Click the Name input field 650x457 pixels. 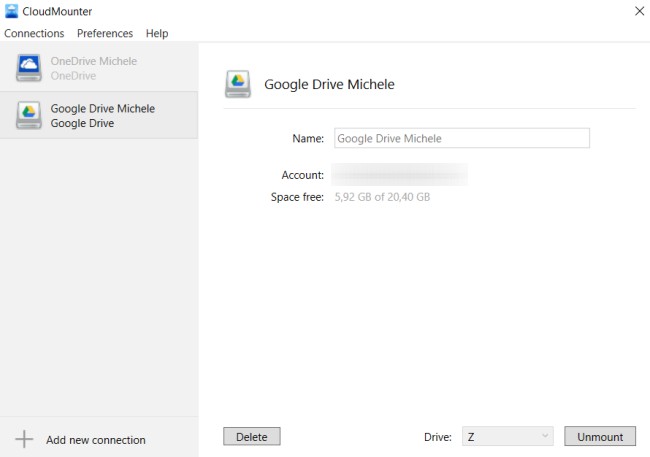pyautogui.click(x=462, y=138)
